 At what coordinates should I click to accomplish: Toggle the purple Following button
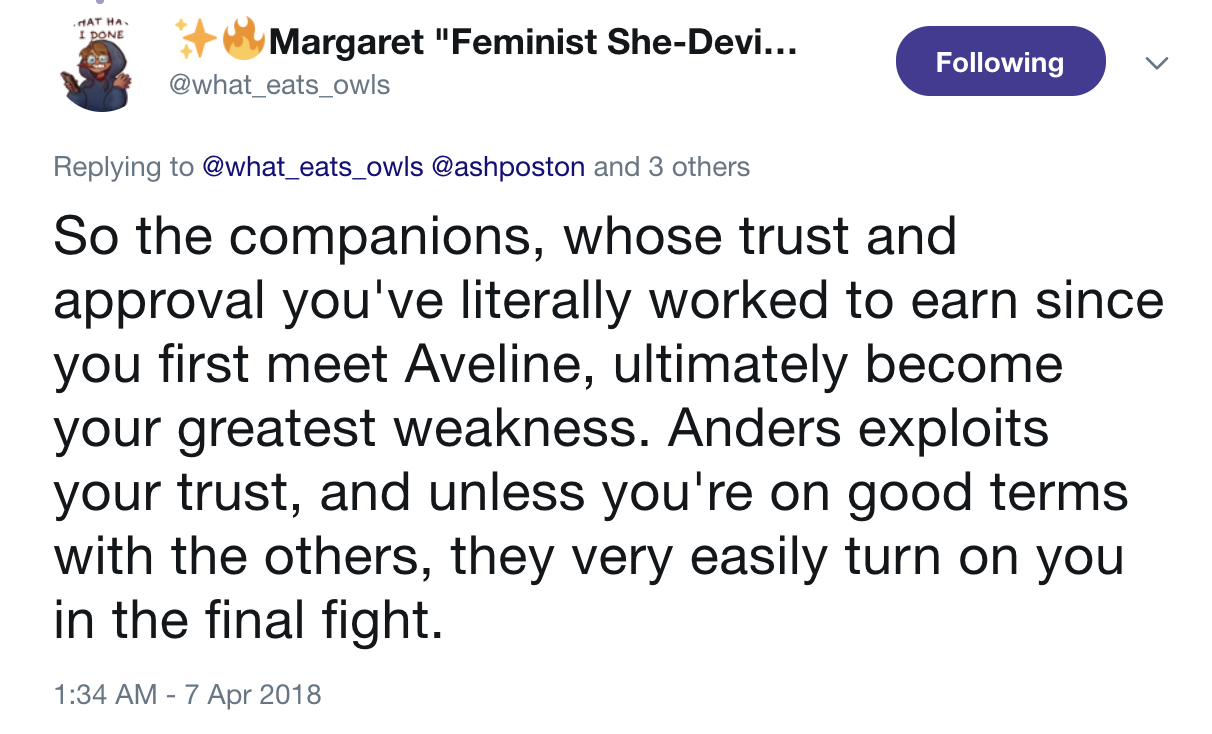[999, 62]
